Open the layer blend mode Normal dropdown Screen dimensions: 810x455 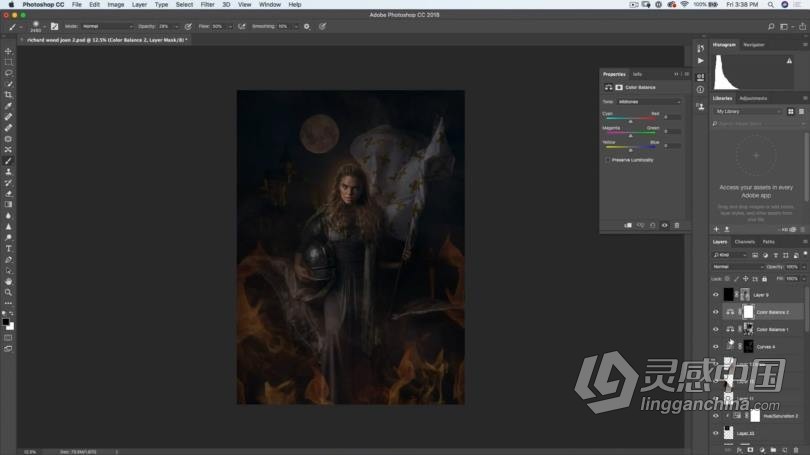(738, 267)
